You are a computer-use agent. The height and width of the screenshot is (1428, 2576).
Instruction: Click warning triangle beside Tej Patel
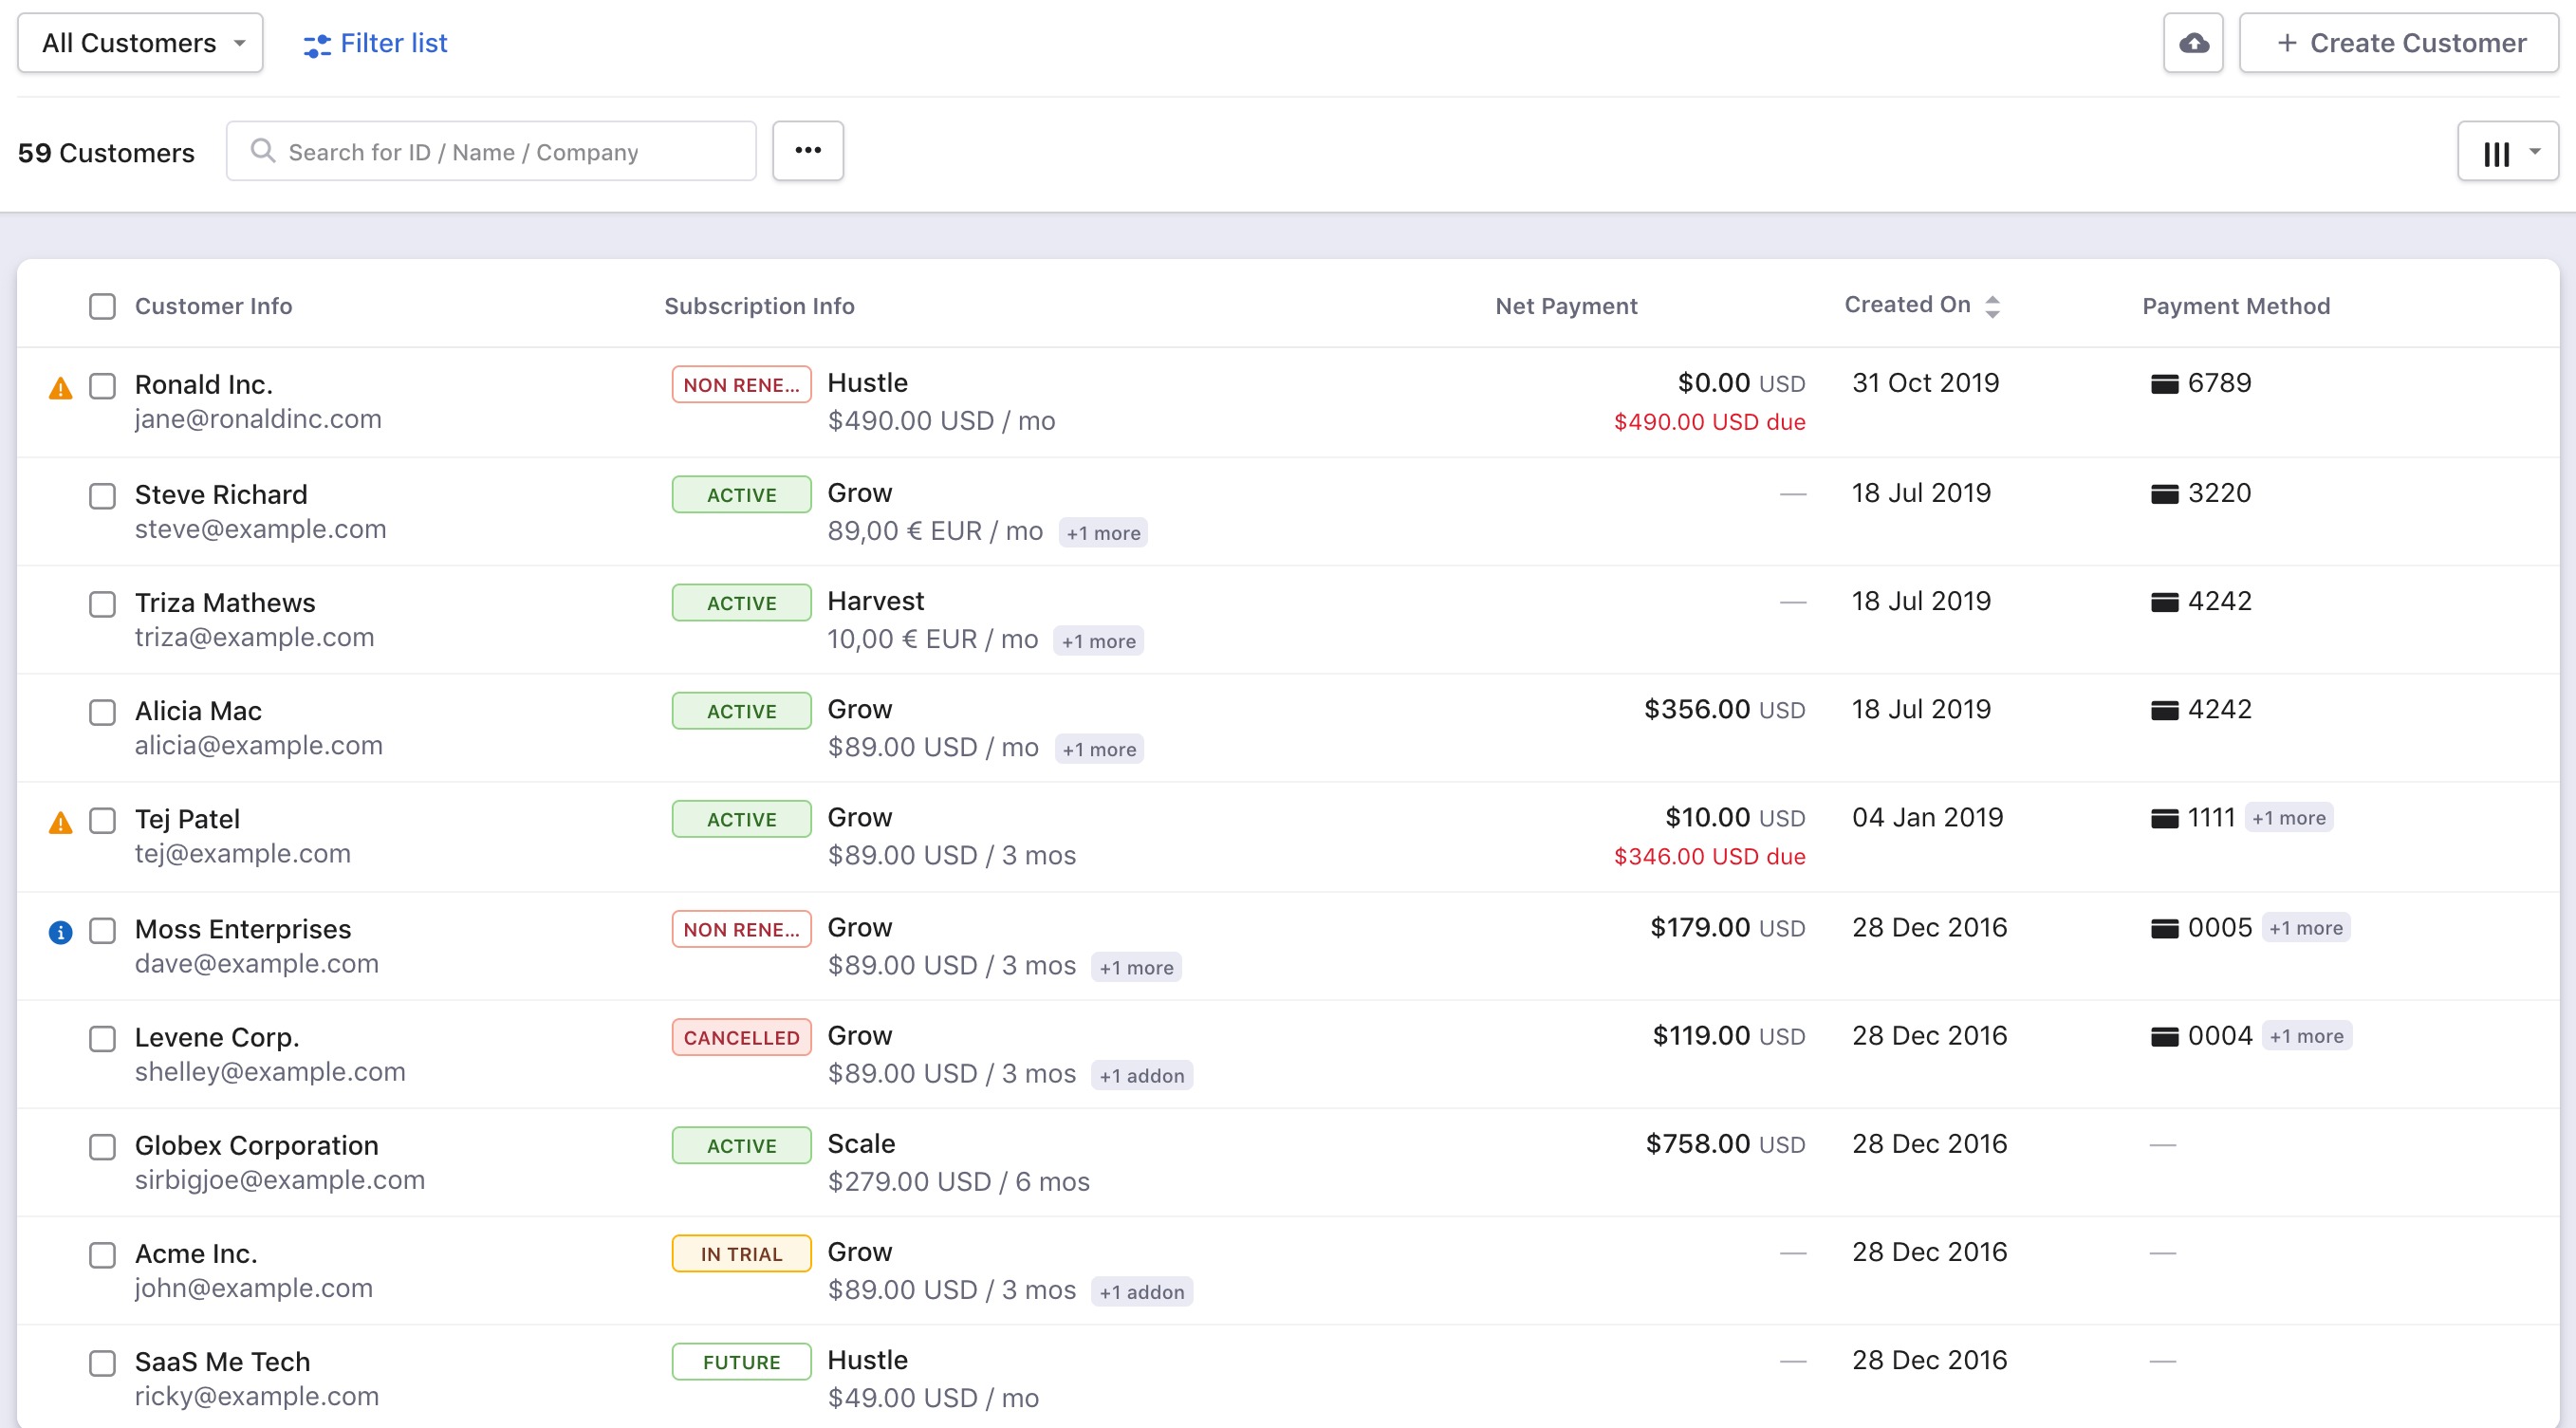[61, 823]
